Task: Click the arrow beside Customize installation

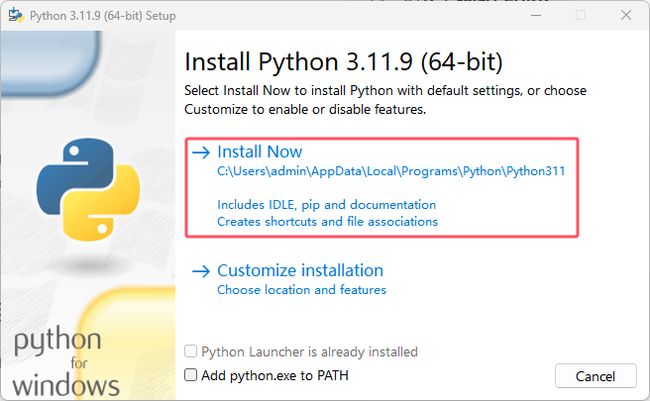Action: pos(201,271)
